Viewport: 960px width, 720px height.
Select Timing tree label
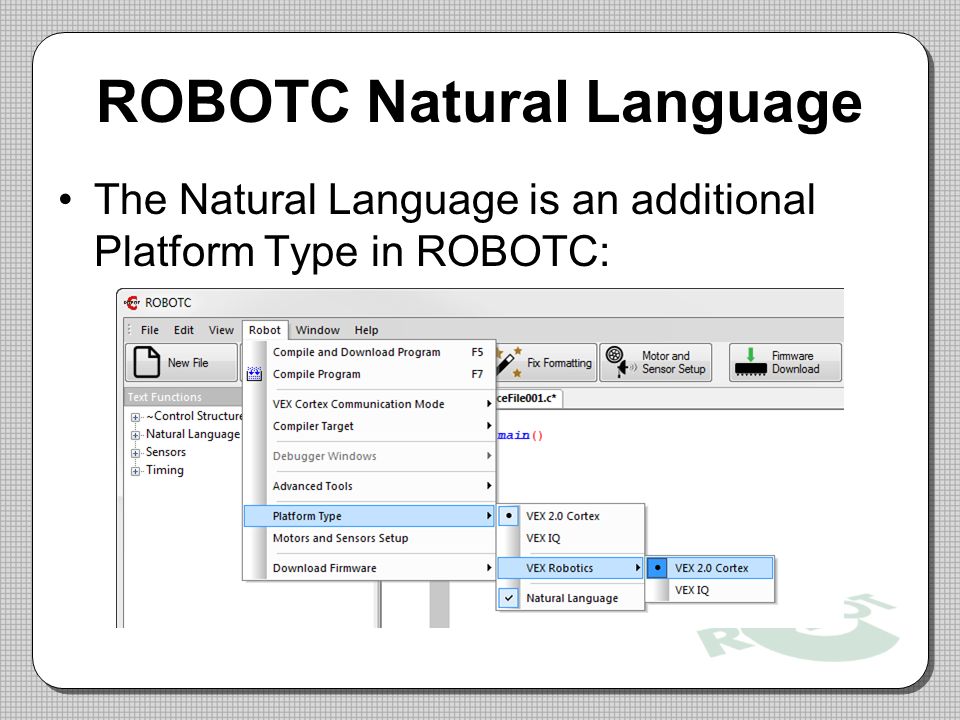[165, 470]
